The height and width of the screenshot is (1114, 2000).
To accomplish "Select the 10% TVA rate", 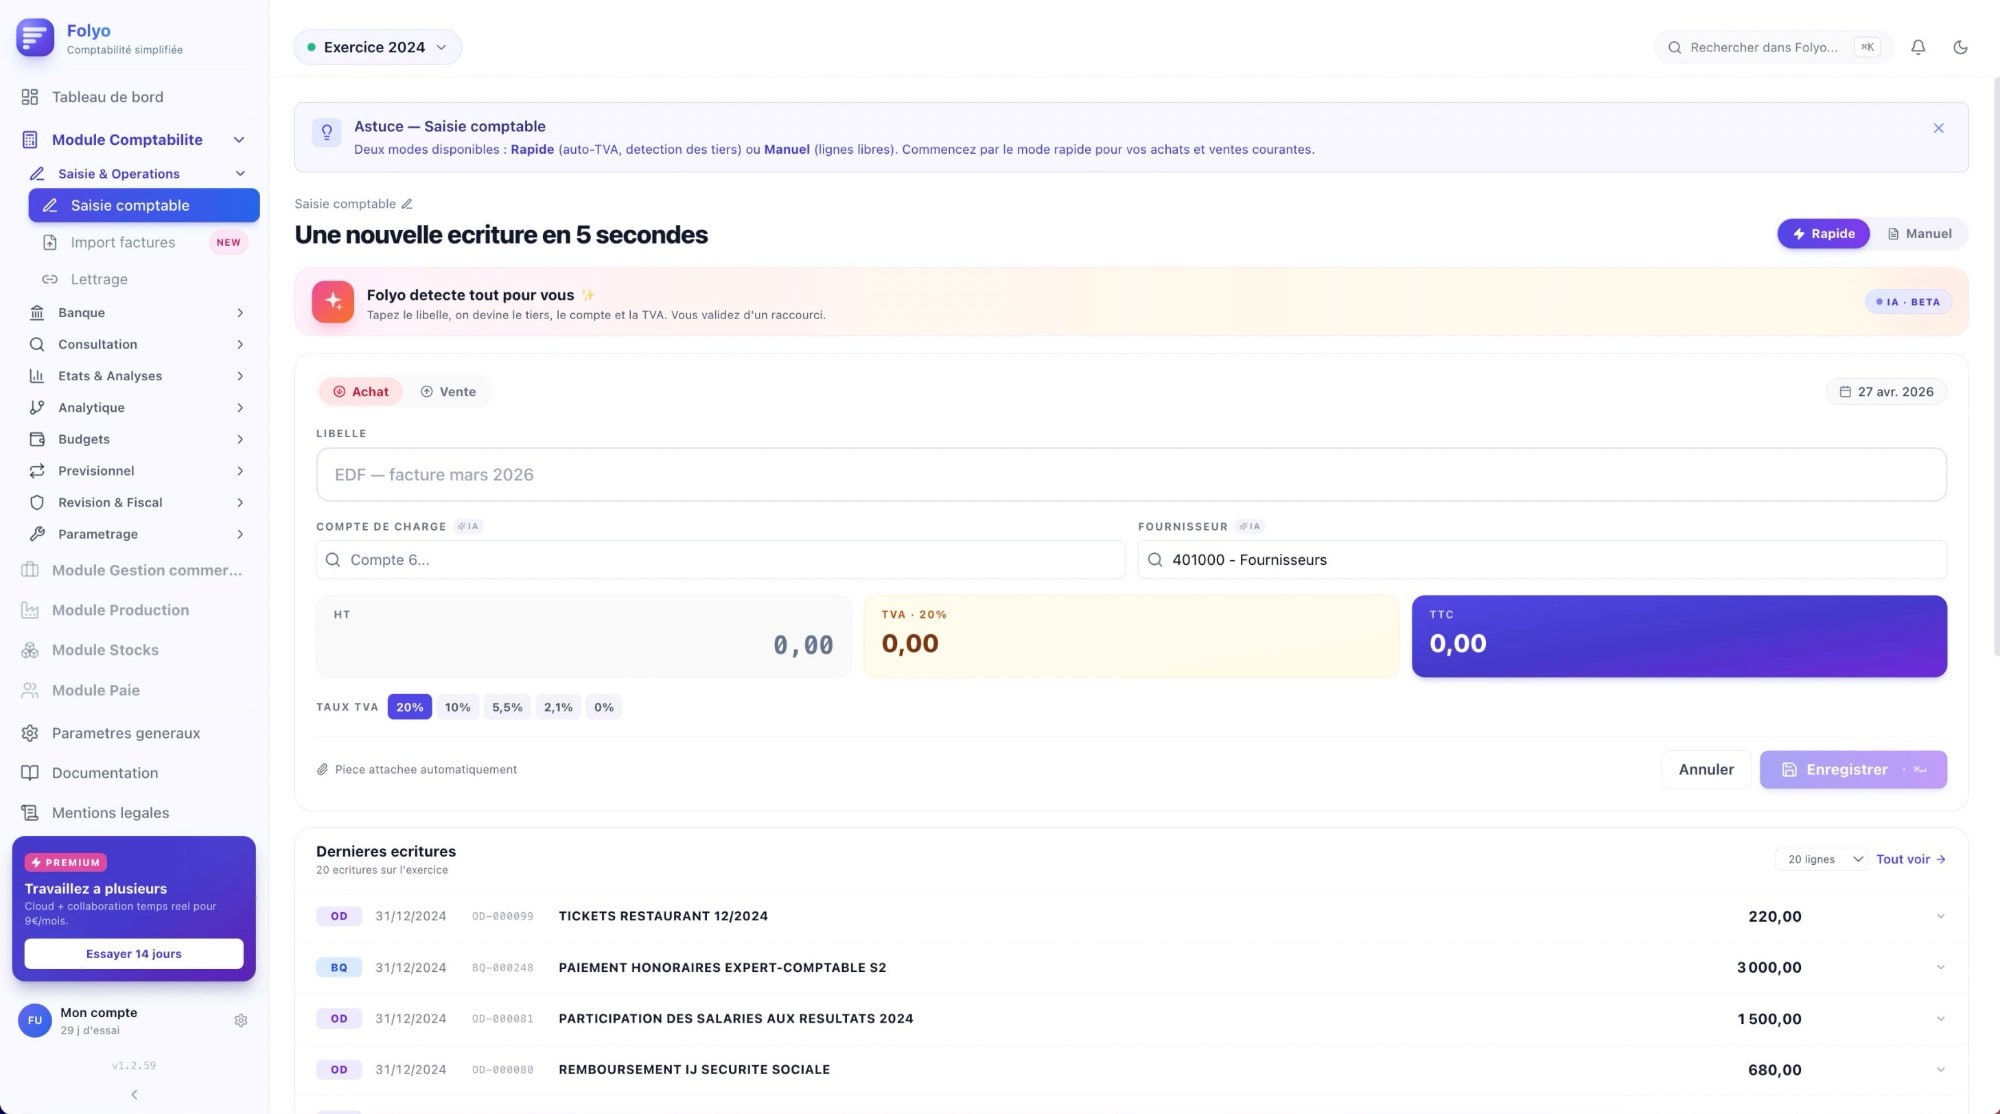I will coord(457,706).
